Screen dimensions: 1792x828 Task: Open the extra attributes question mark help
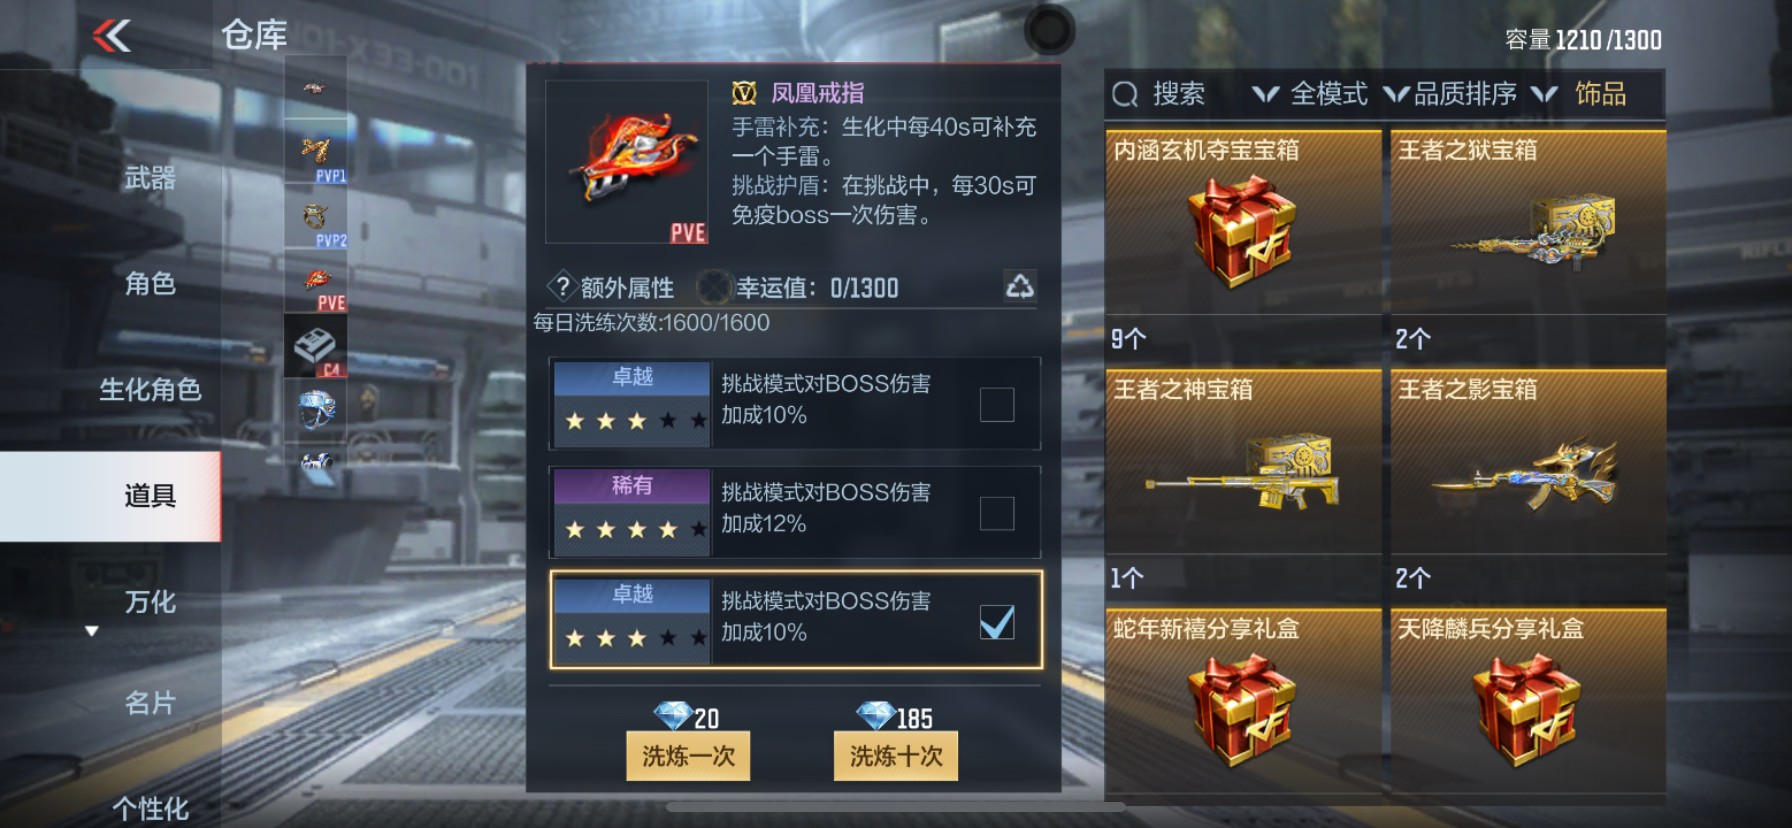pos(562,287)
